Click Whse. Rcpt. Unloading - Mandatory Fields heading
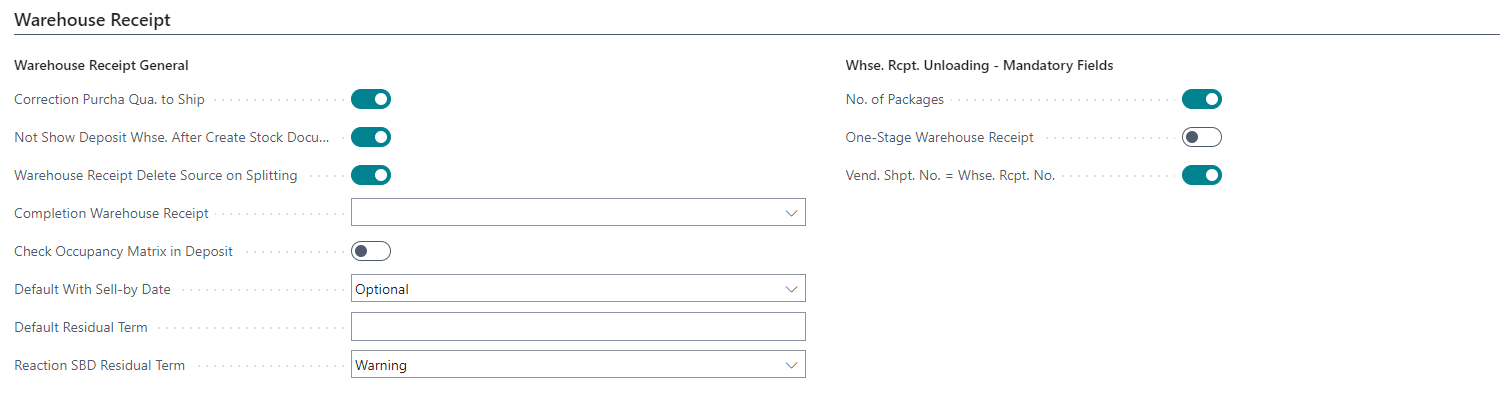 coord(979,65)
